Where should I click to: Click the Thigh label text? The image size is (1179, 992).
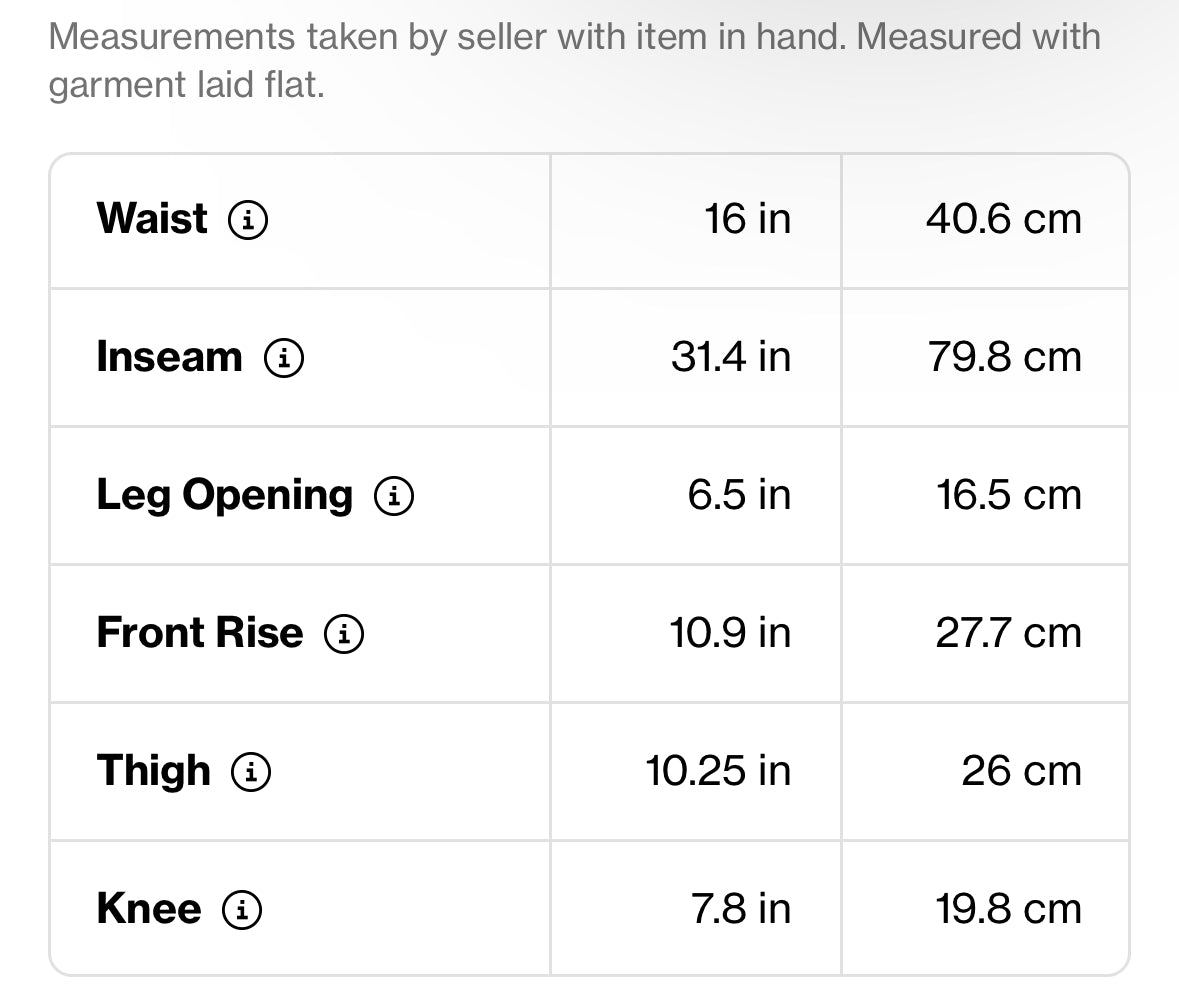[153, 771]
